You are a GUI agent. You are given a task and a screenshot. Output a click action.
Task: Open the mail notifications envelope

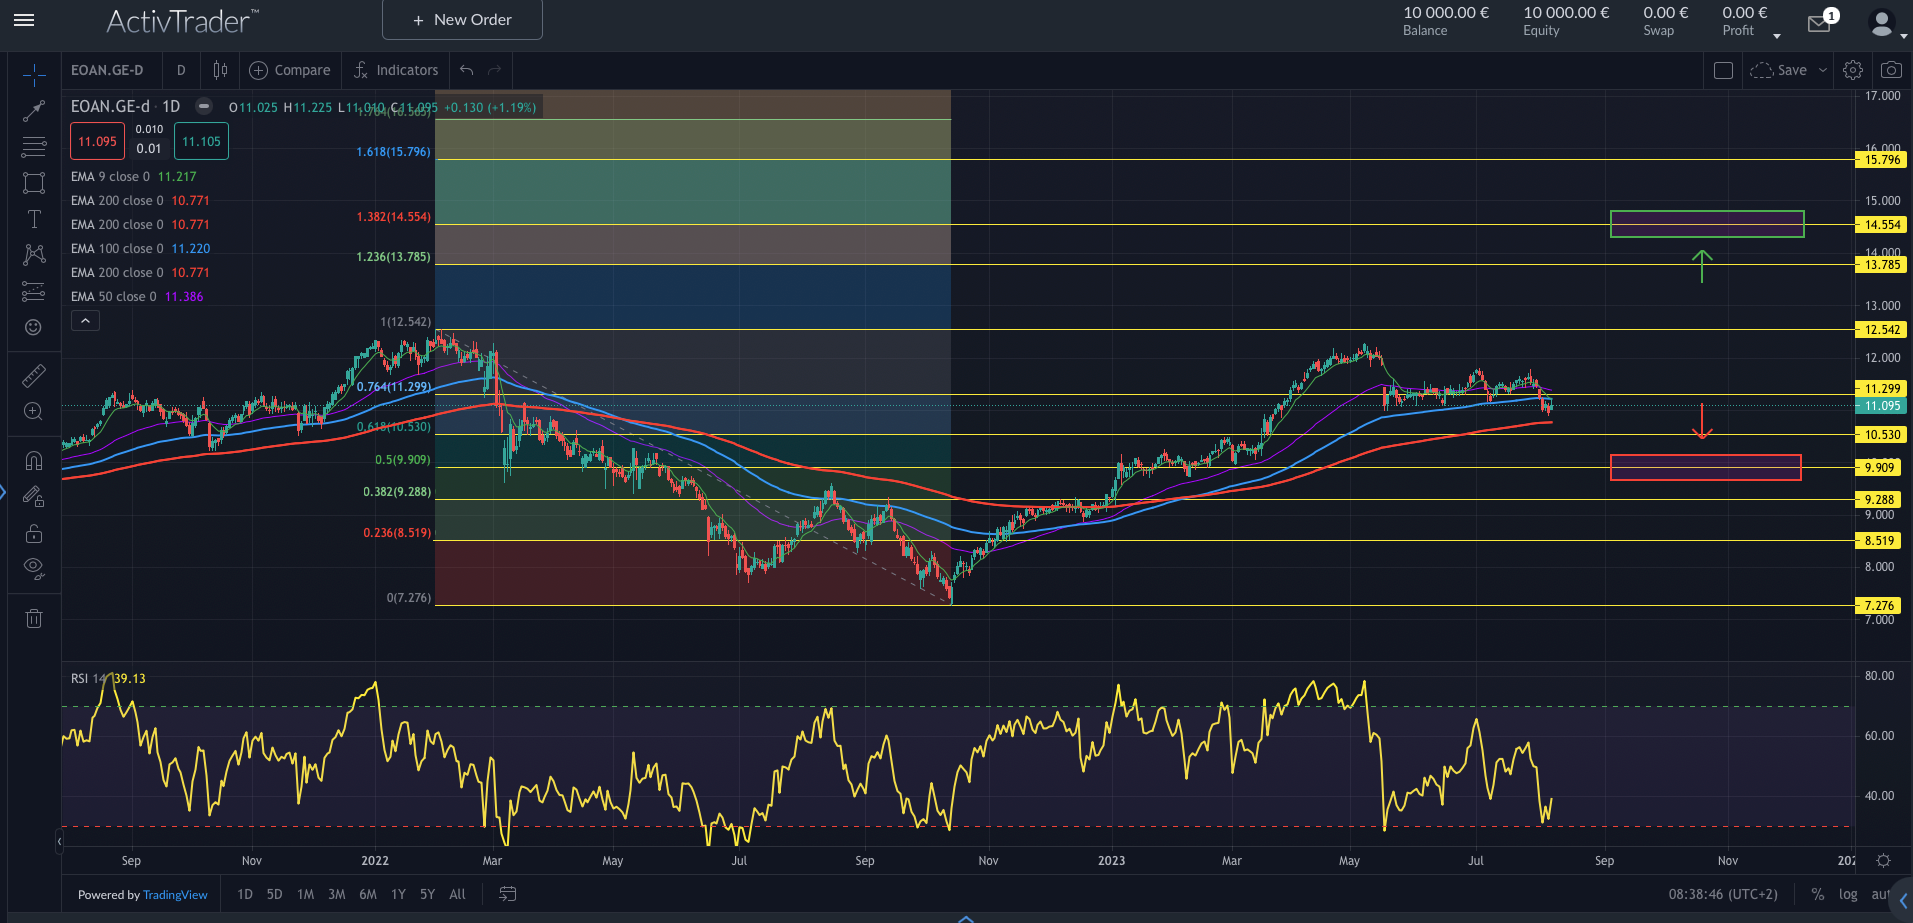(x=1819, y=24)
